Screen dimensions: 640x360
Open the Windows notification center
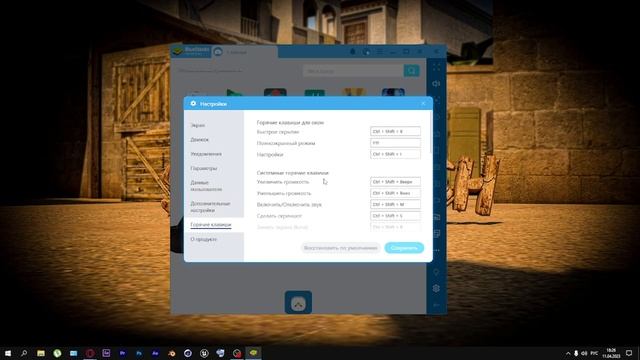[x=629, y=353]
